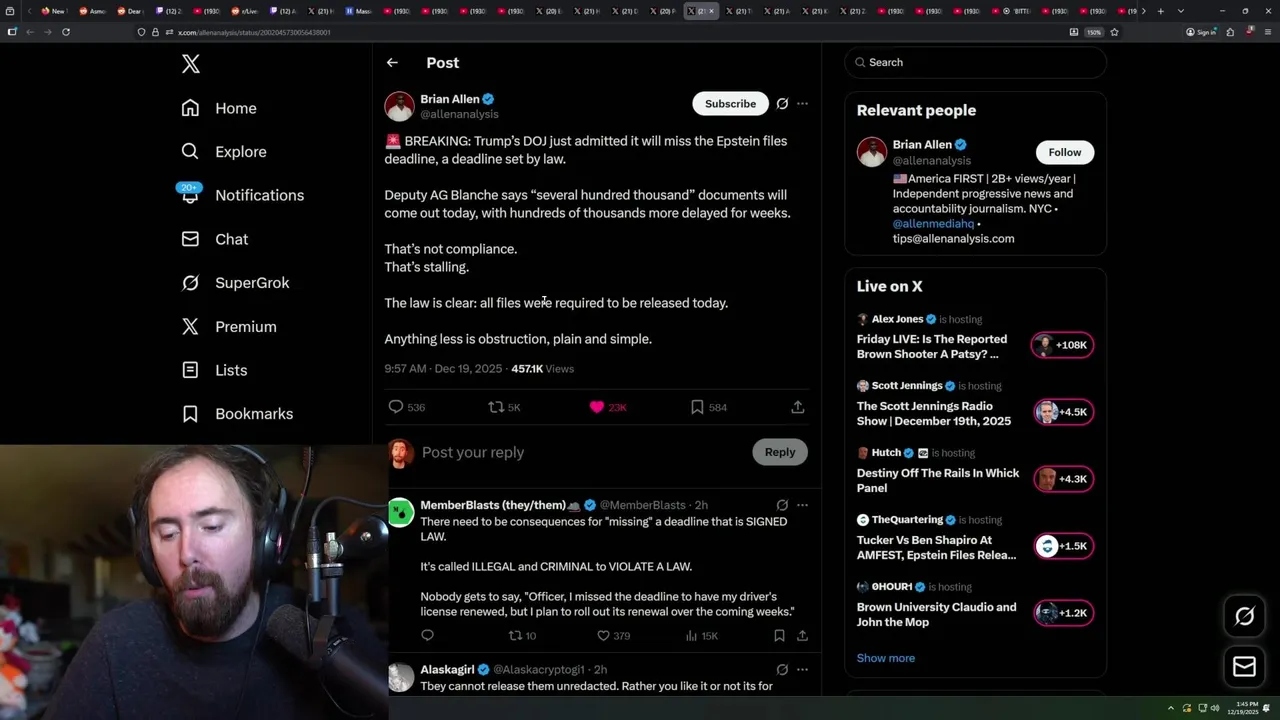Viewport: 1280px width, 720px height.
Task: Repost the MemberBlasts reply showing 10
Action: coord(522,635)
